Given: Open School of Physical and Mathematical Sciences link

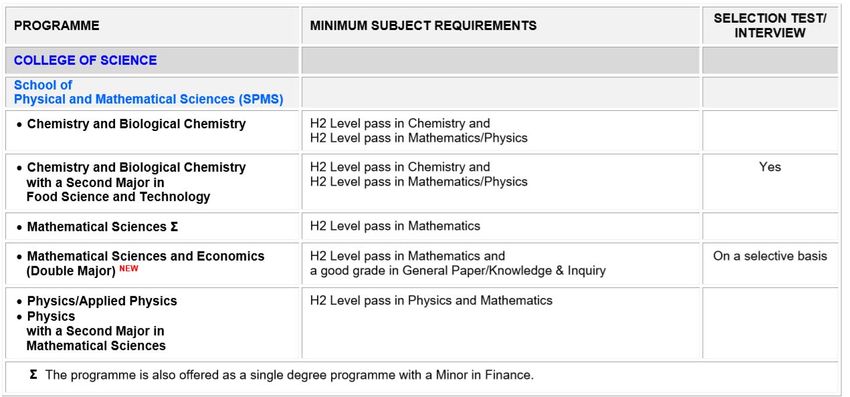Looking at the screenshot, I should pyautogui.click(x=149, y=92).
